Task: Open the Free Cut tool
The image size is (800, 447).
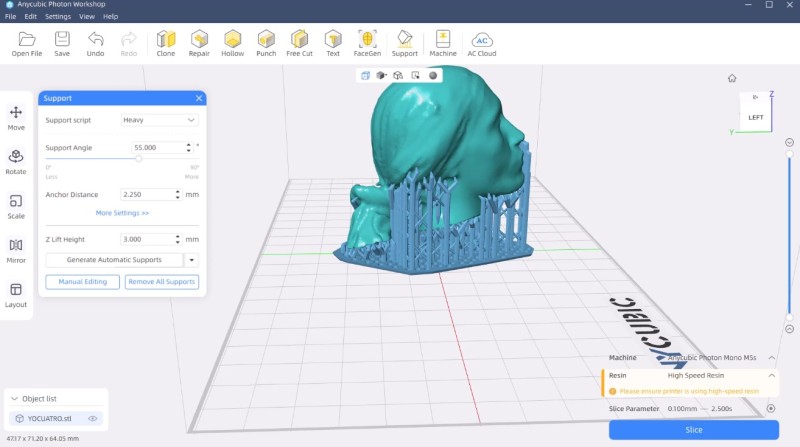Action: (299, 43)
